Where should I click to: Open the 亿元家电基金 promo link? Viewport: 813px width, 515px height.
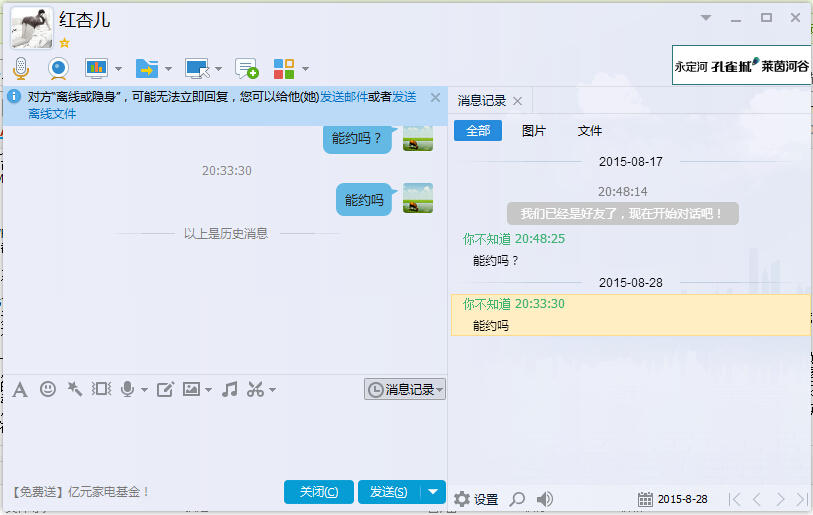(x=81, y=492)
